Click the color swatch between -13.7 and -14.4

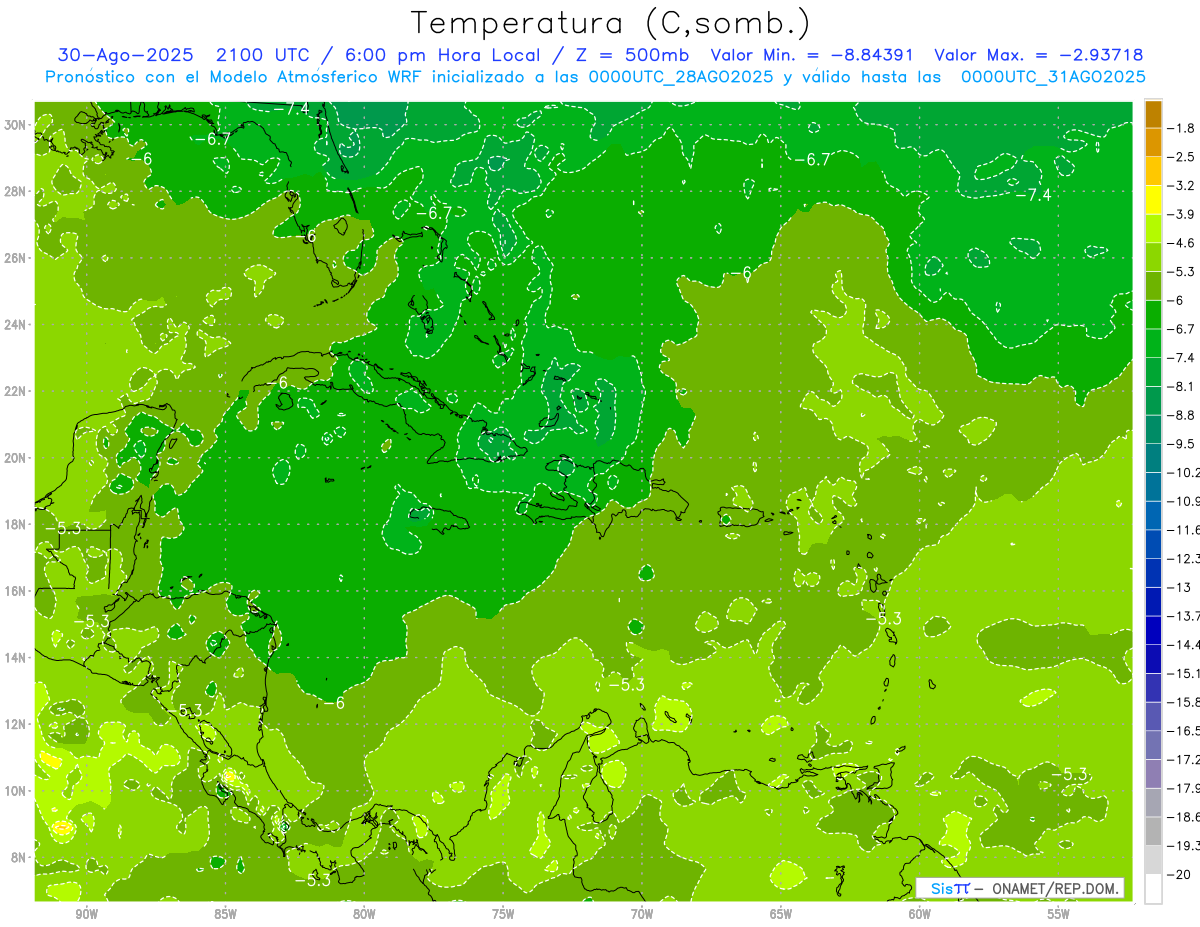(x=1153, y=630)
